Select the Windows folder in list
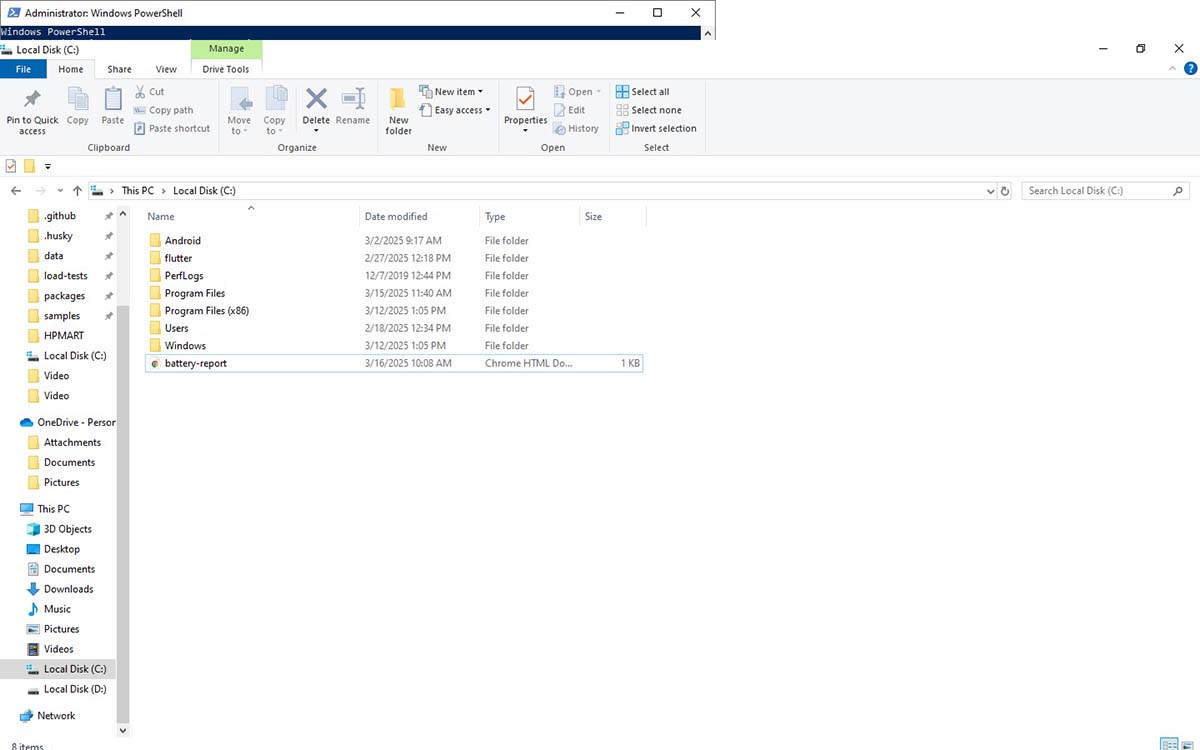Image resolution: width=1200 pixels, height=750 pixels. tap(394, 345)
